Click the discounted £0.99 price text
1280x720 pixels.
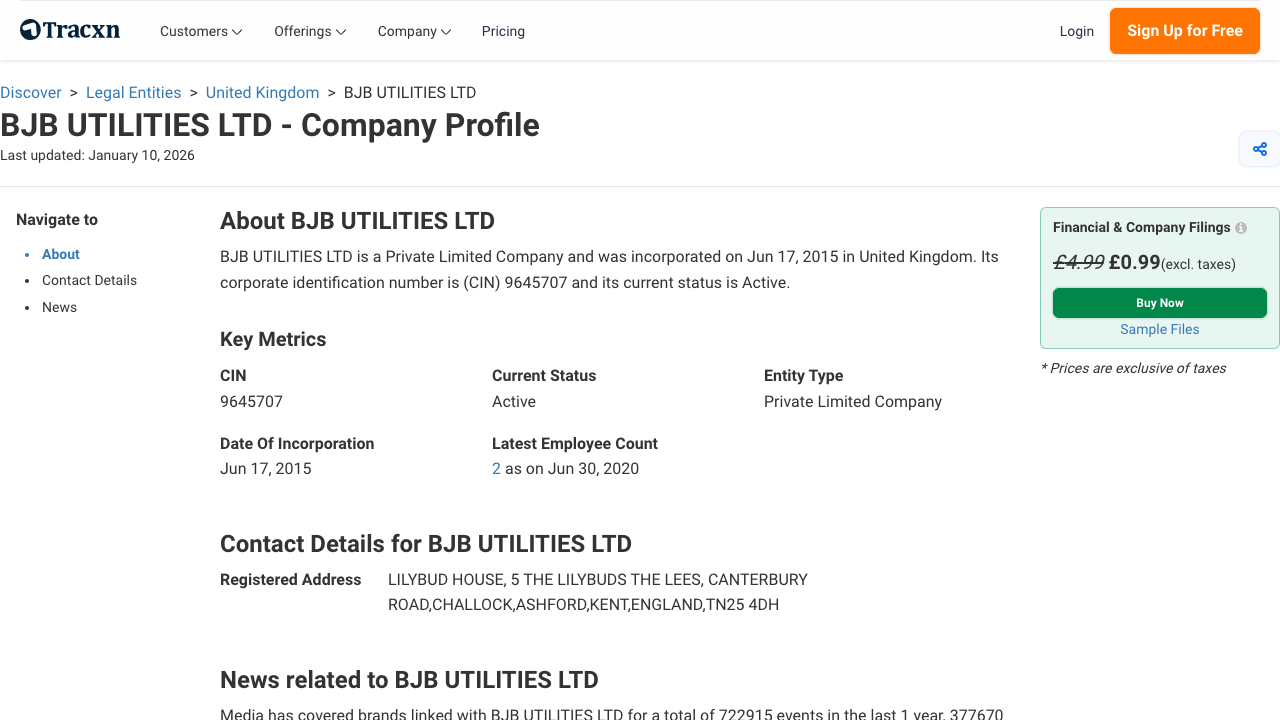1135,262
